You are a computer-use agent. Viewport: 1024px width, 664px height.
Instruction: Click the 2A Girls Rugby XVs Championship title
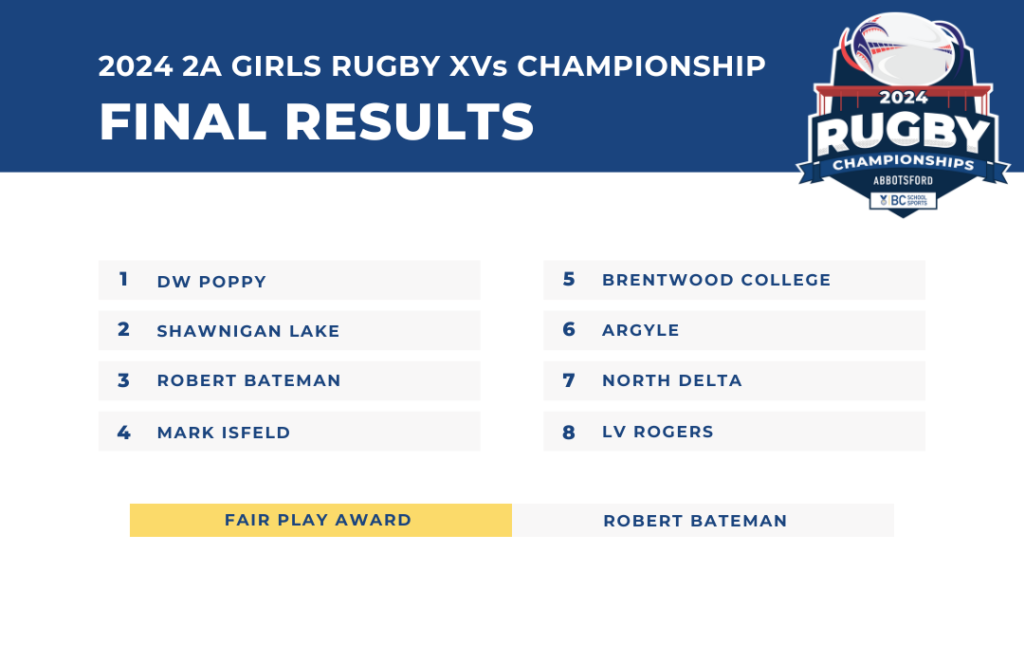tap(432, 66)
